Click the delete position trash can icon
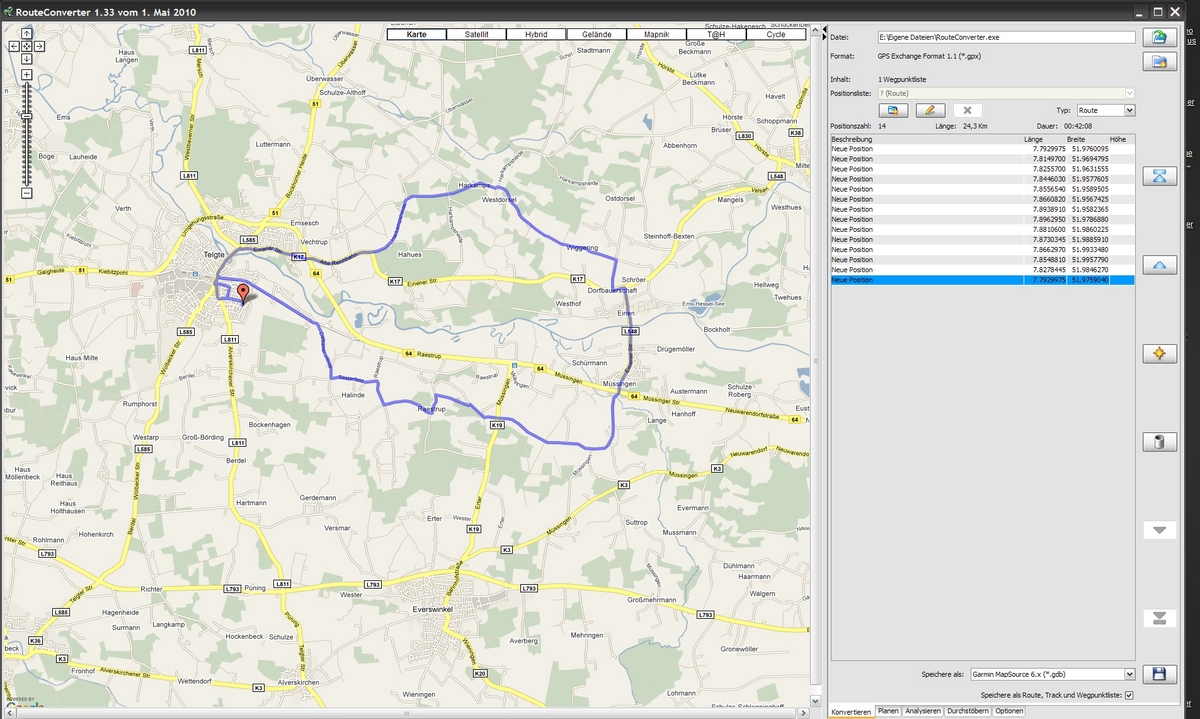The height and width of the screenshot is (719, 1200). [1159, 441]
